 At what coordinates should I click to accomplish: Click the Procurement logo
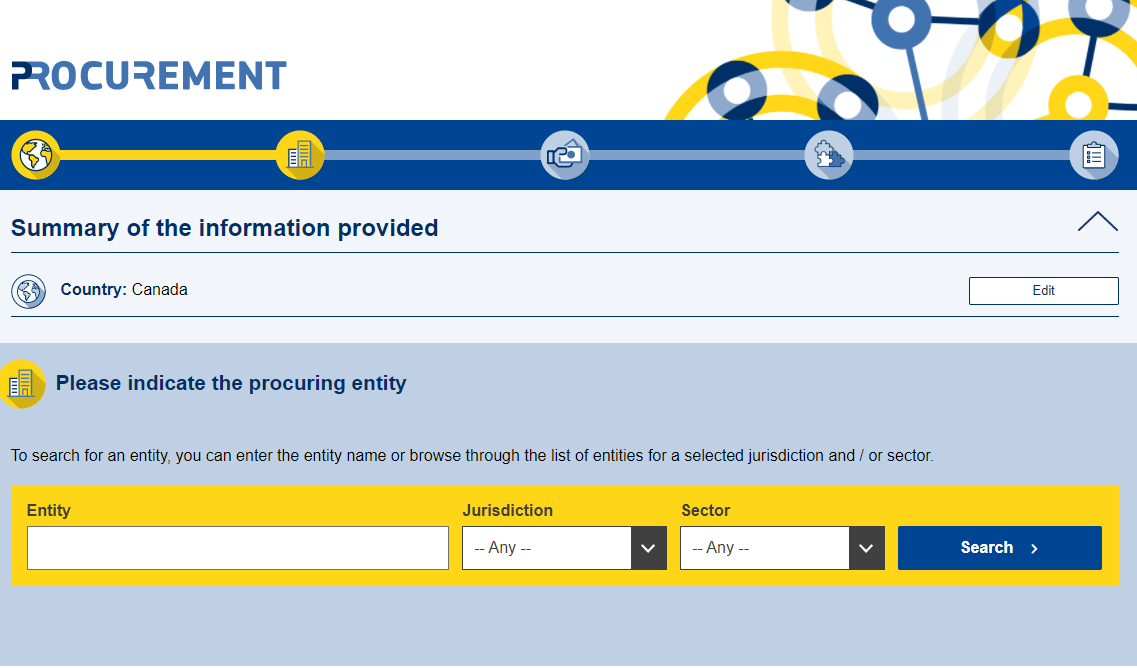point(149,76)
